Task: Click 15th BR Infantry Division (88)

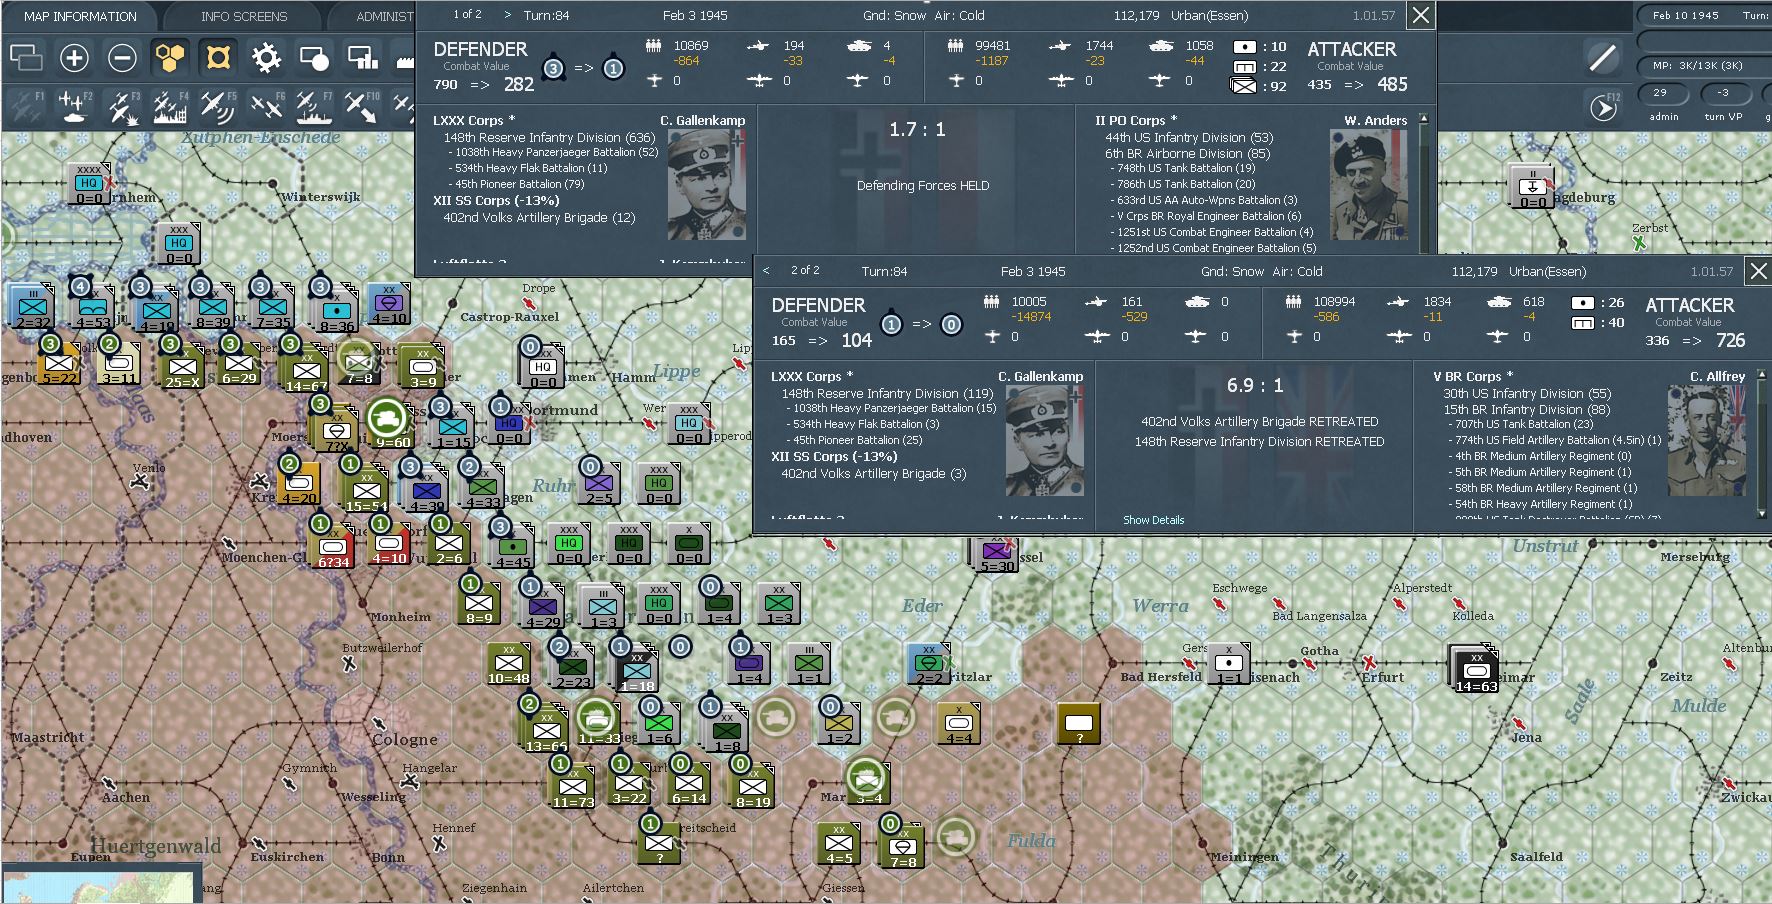Action: coord(1526,409)
